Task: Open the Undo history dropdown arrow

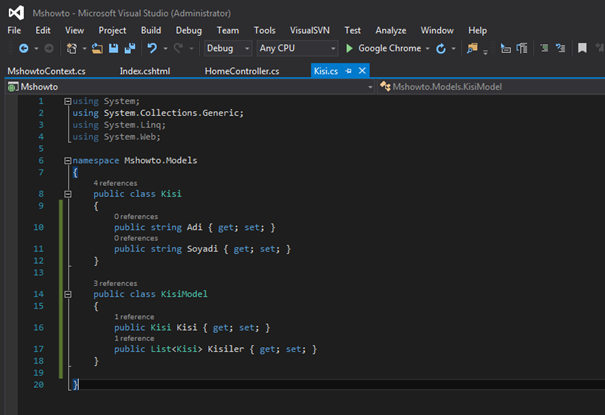Action: click(165, 49)
